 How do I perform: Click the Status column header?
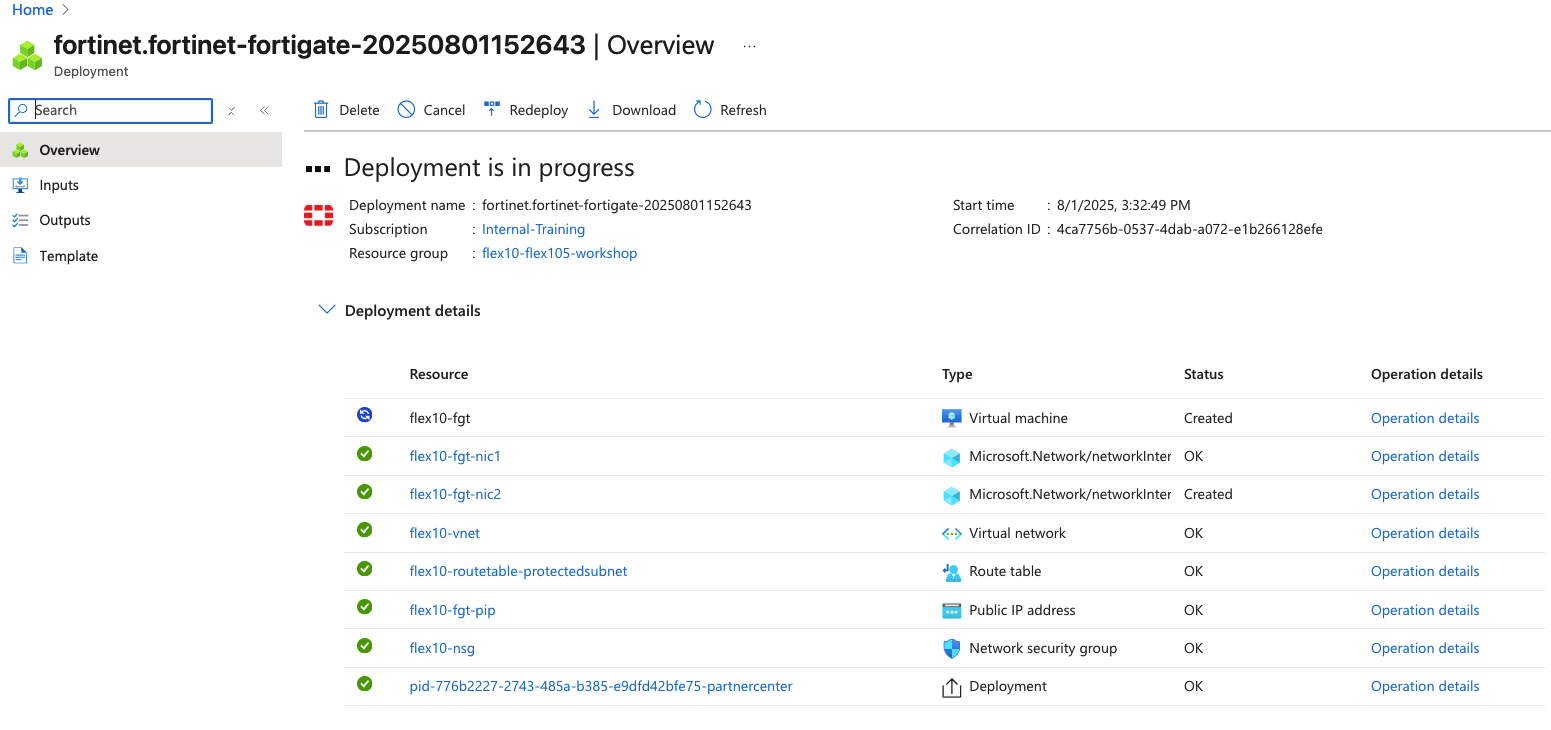point(1203,374)
